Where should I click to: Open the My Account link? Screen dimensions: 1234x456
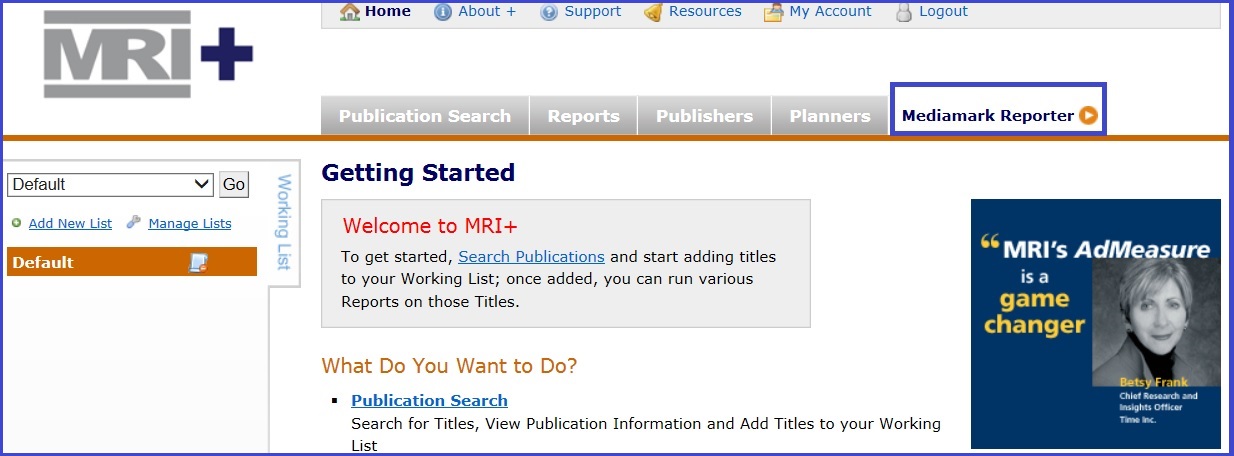(x=830, y=12)
